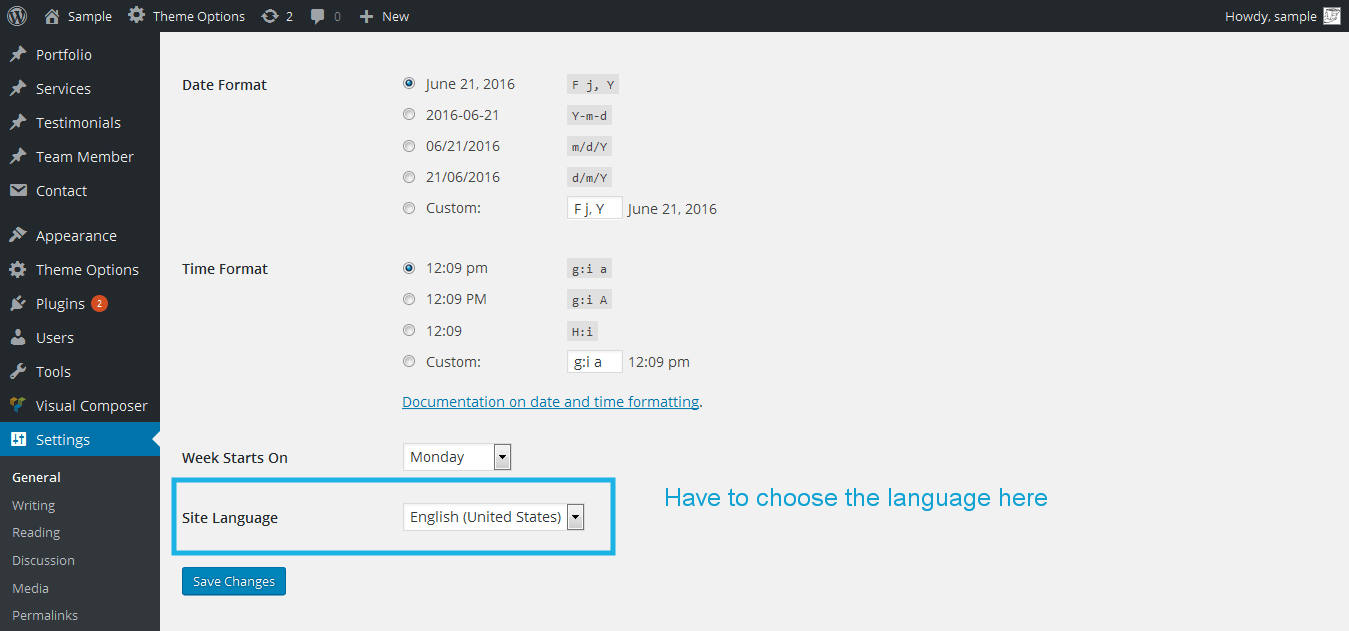Click the user avatar next to Howdy
The height and width of the screenshot is (631, 1349).
coord(1331,16)
